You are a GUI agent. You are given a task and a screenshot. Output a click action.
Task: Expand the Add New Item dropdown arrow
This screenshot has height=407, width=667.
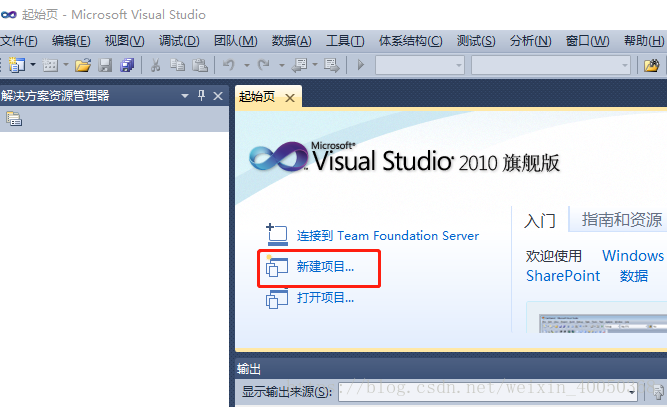coord(66,65)
